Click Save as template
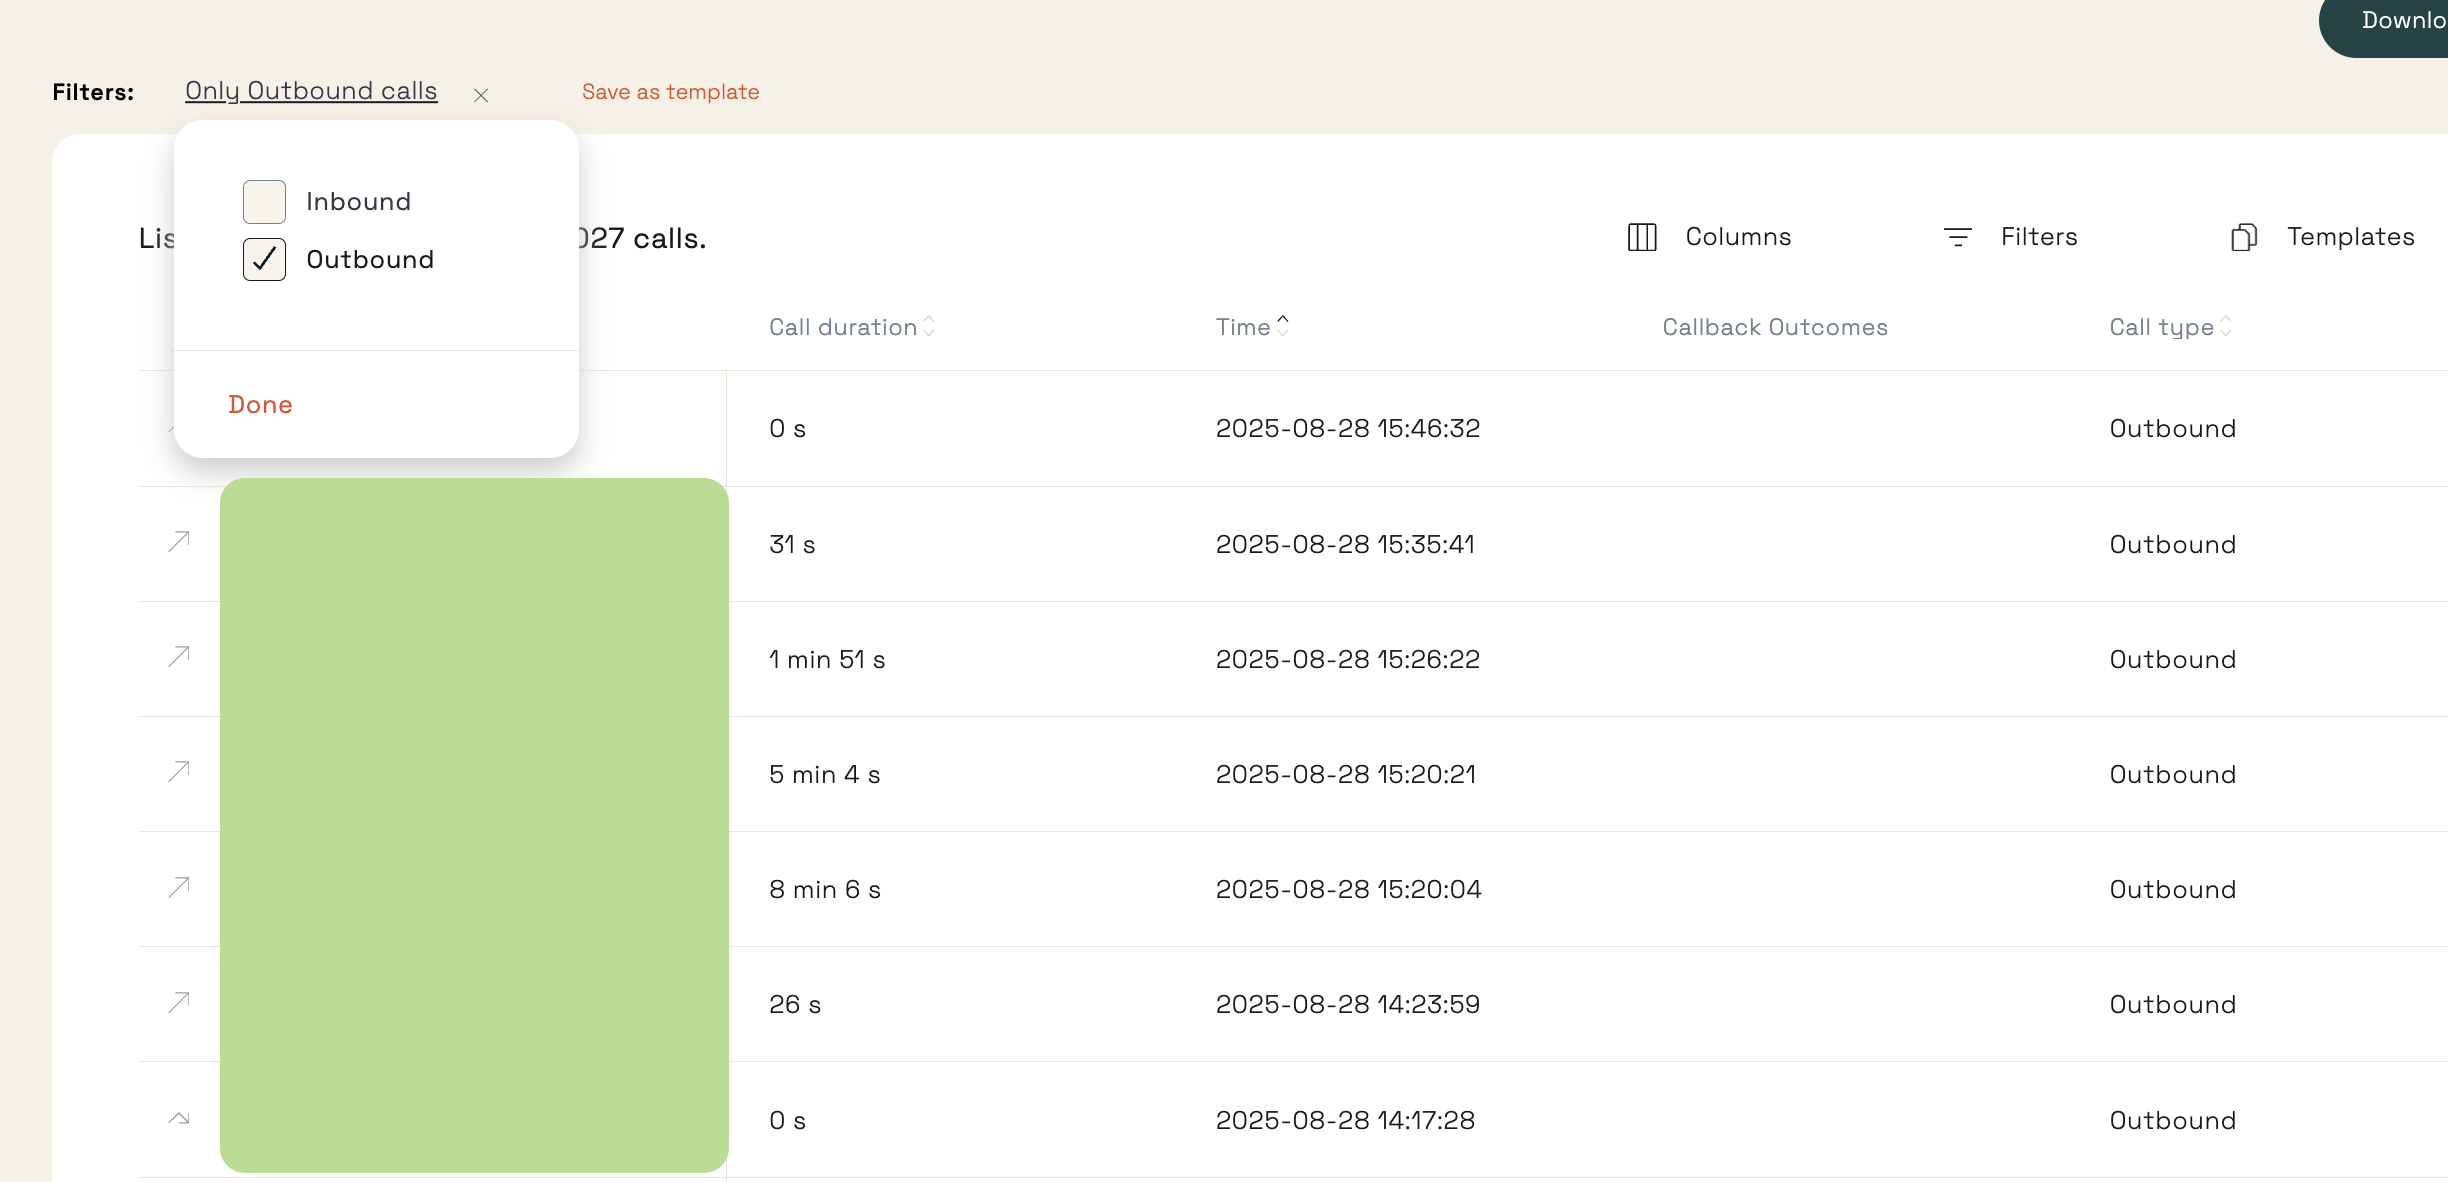Screen dimensions: 2448x1182 671,92
